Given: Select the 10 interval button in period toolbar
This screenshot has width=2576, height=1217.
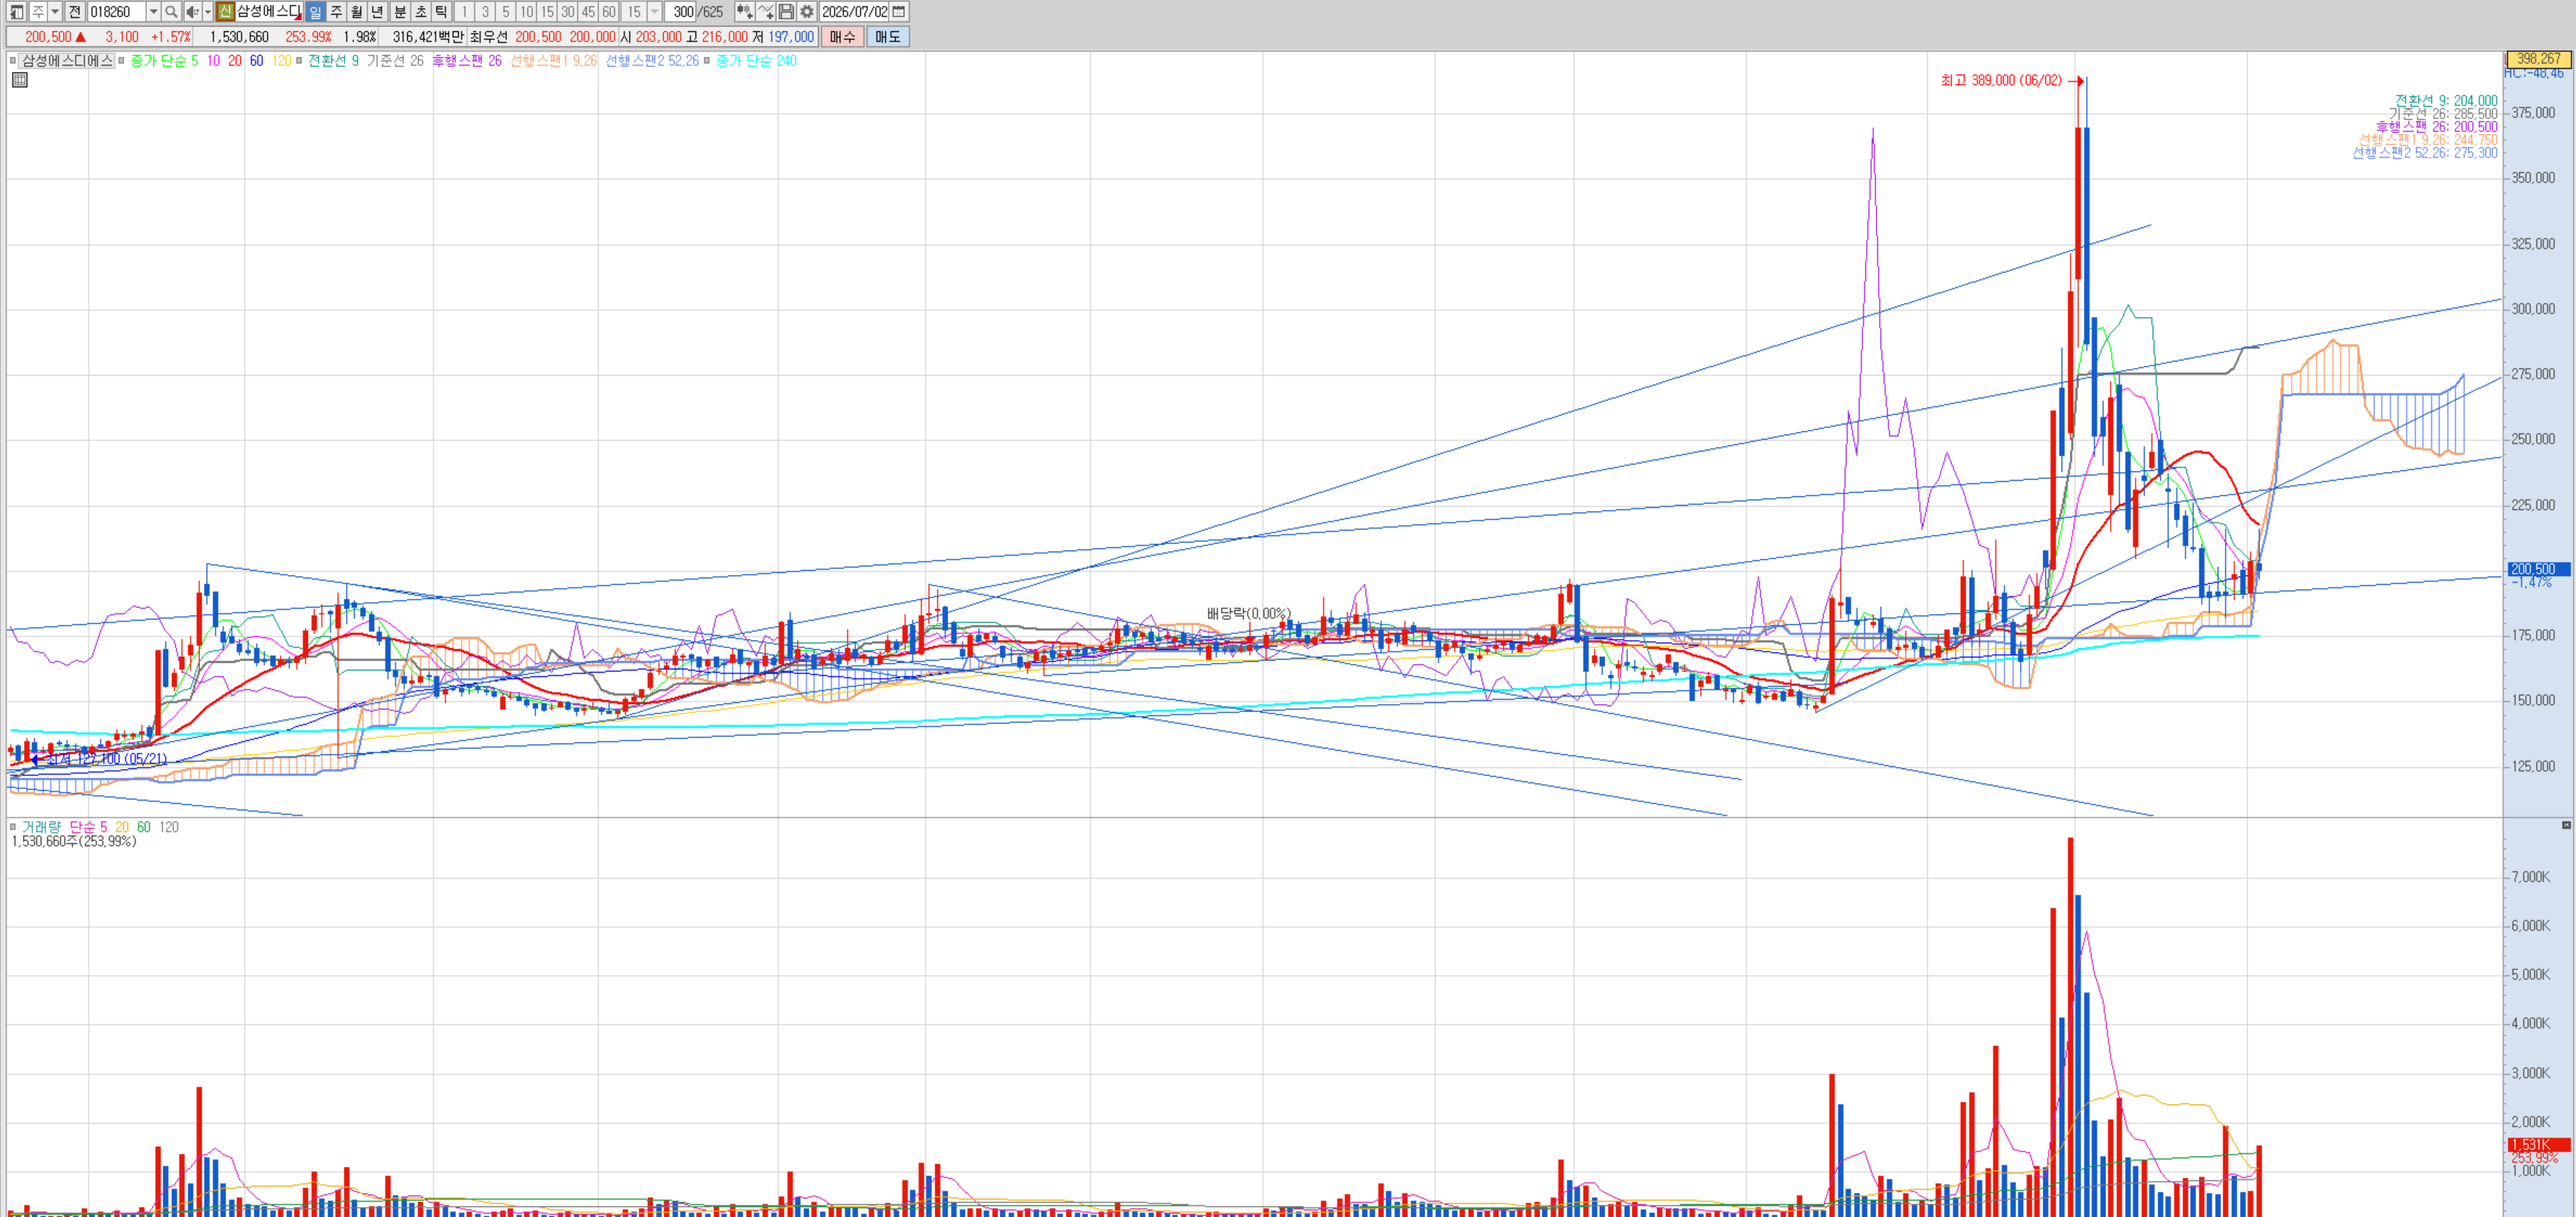Looking at the screenshot, I should click(526, 12).
